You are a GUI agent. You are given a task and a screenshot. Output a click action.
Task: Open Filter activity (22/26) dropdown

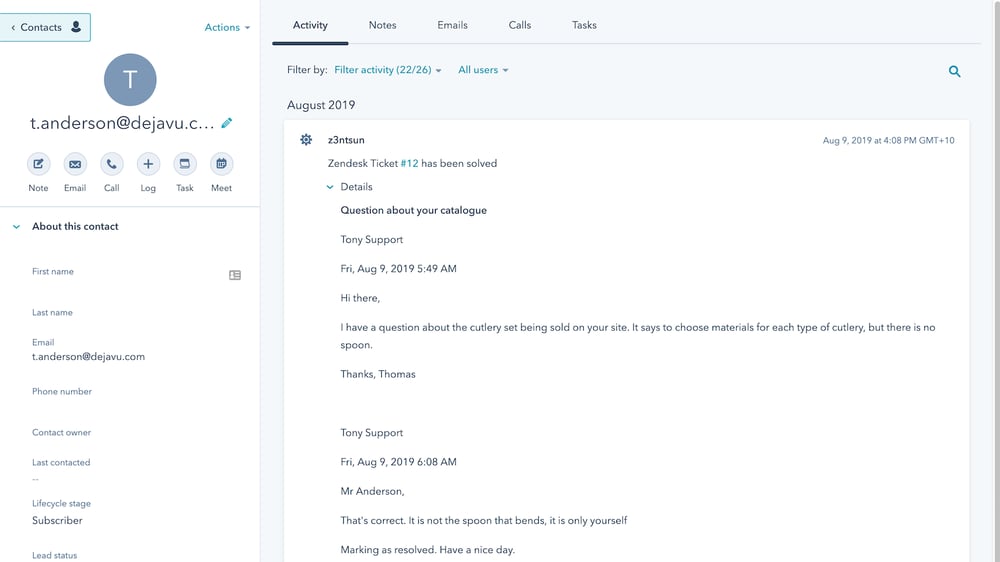388,70
